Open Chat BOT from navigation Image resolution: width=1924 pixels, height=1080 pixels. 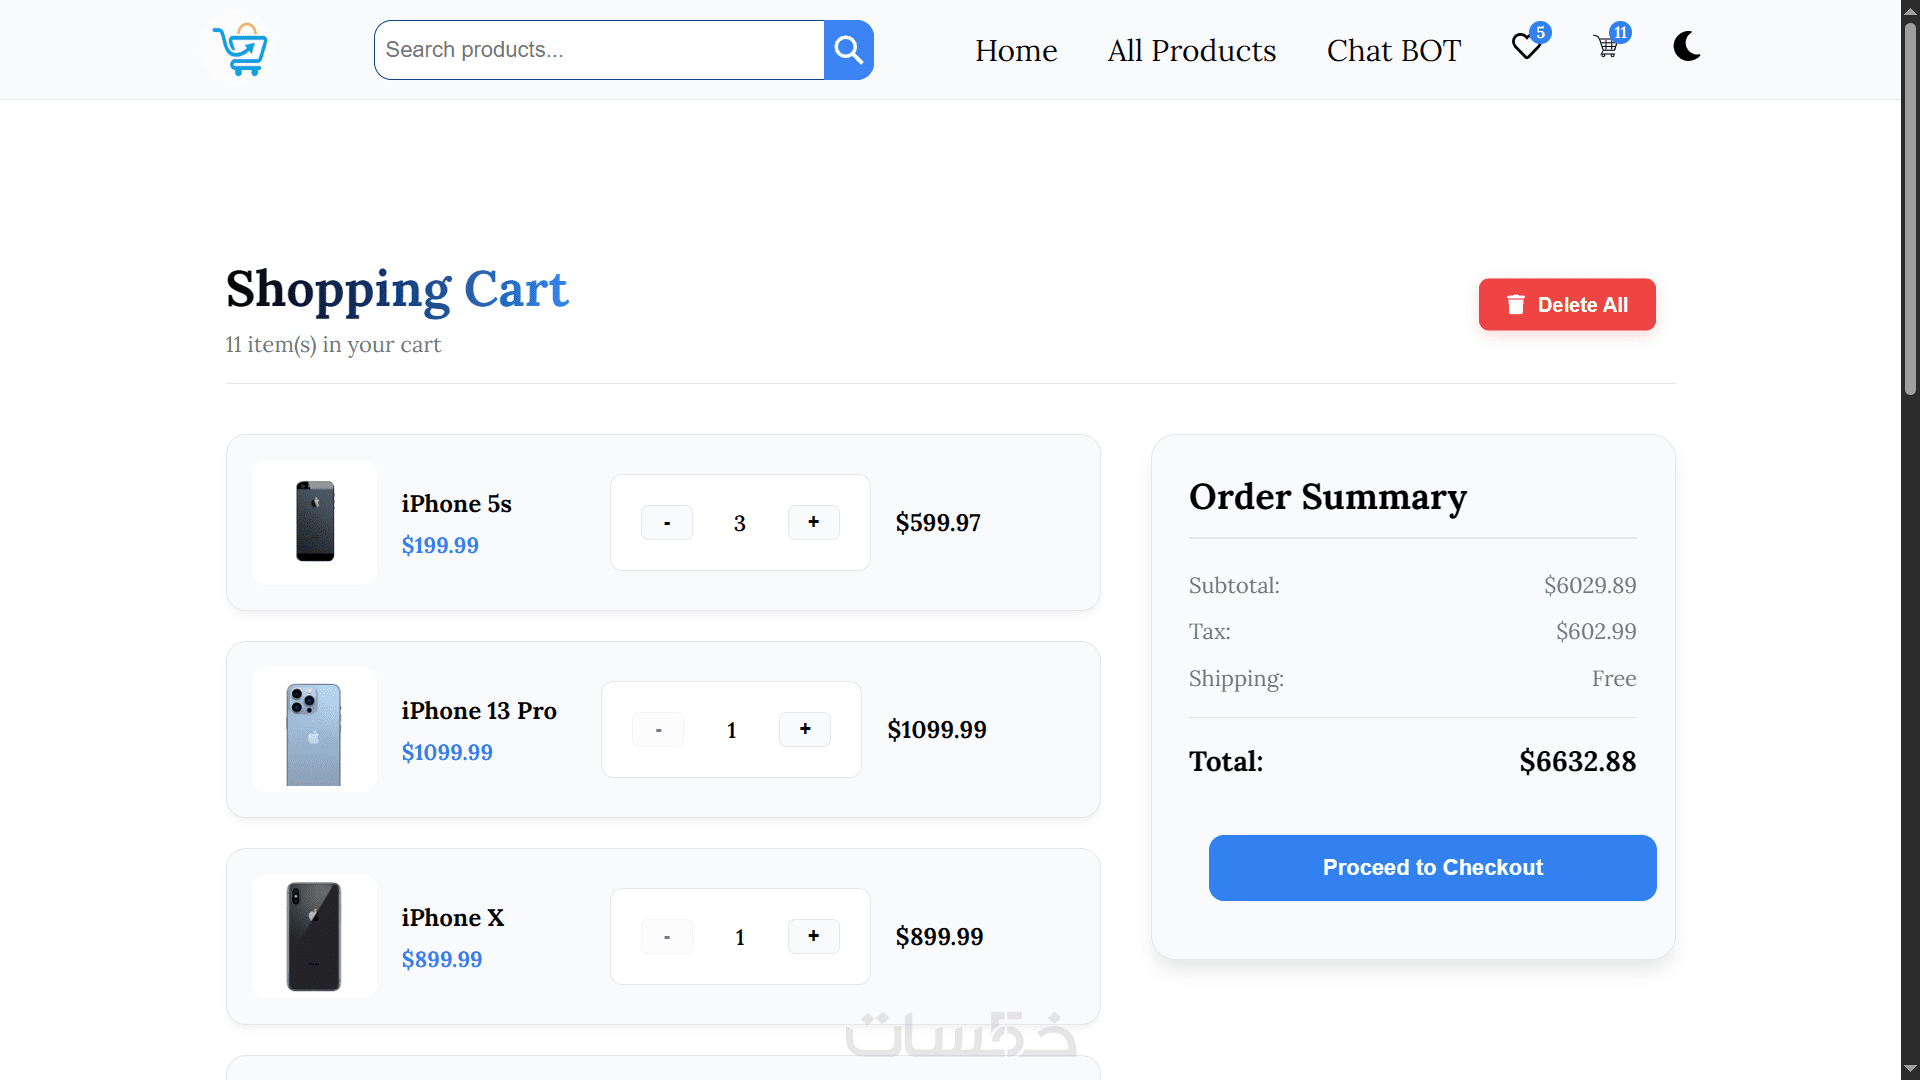1393,50
